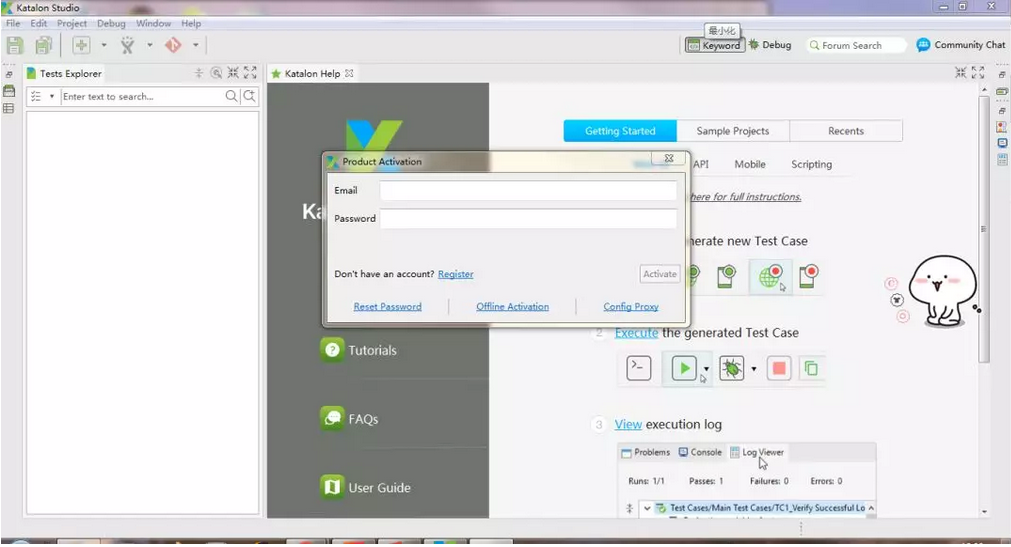1011x547 pixels.
Task: Click the Community Chat icon
Action: pos(923,45)
